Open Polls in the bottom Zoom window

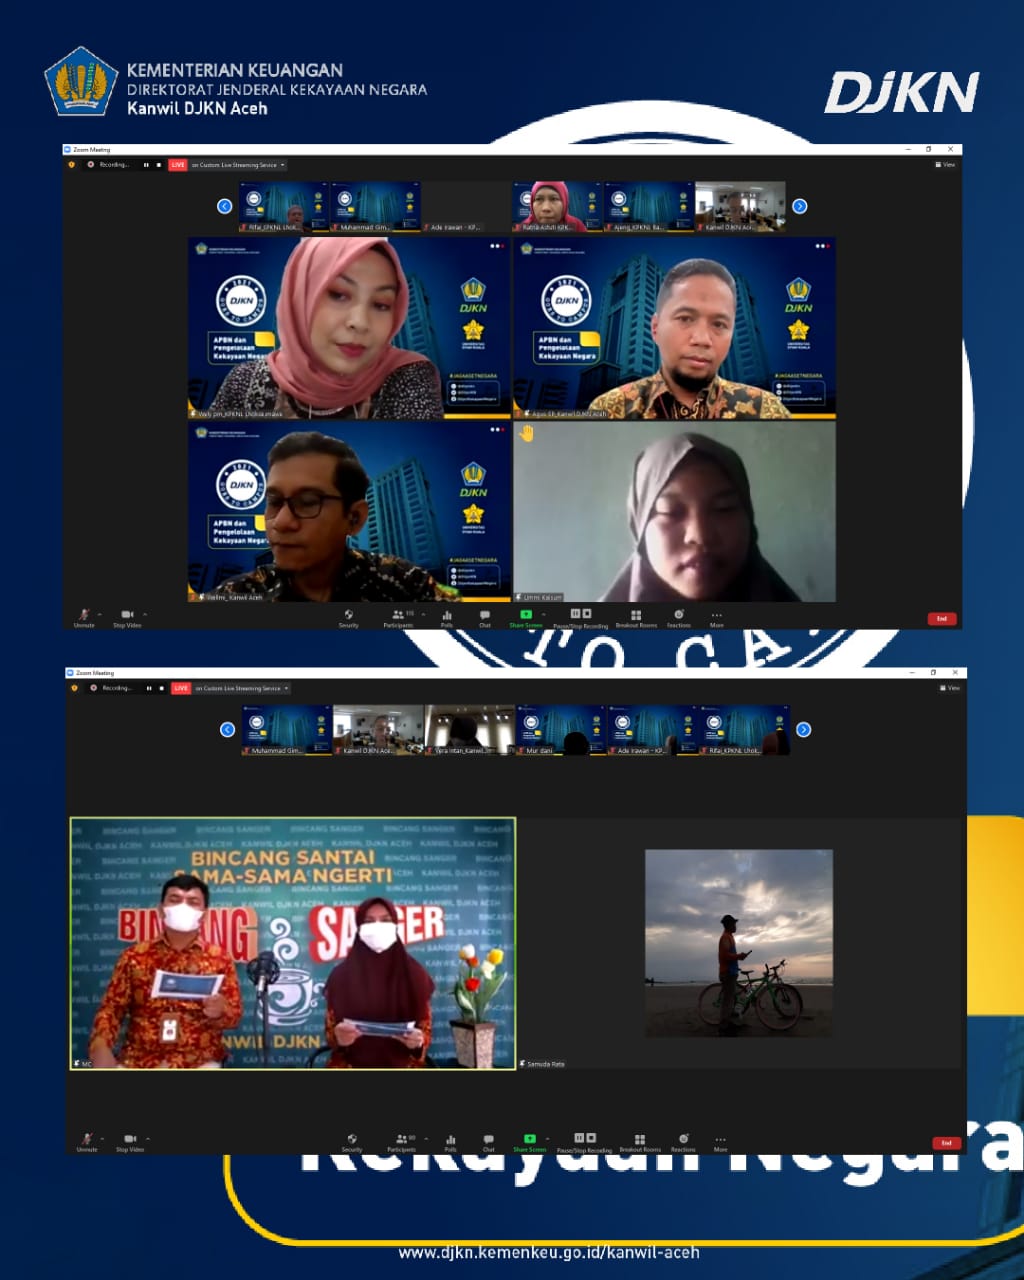[x=450, y=1141]
